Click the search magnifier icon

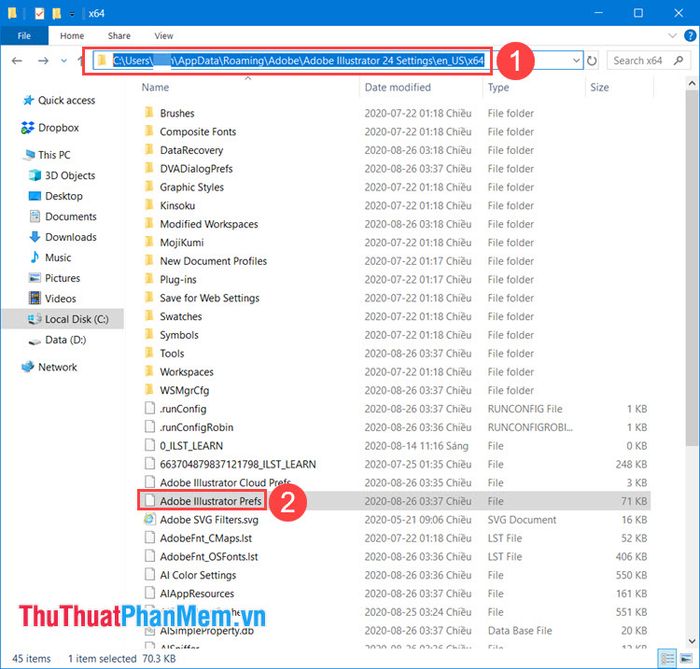tap(678, 60)
